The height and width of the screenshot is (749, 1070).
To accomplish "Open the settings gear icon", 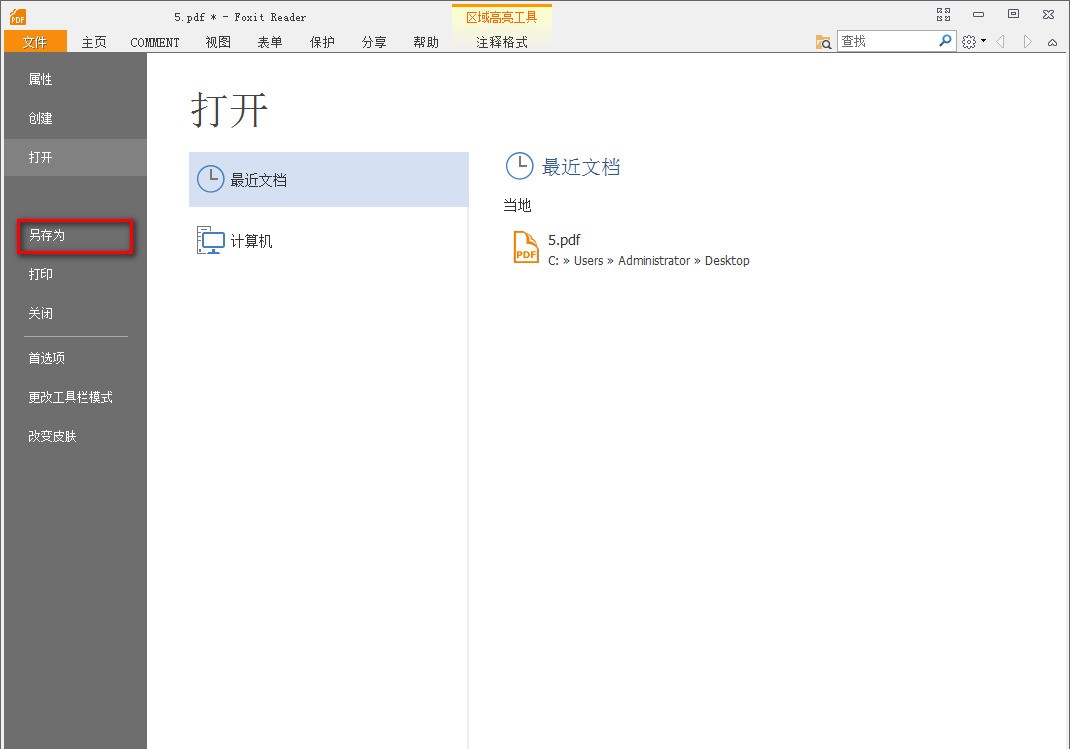I will 968,41.
